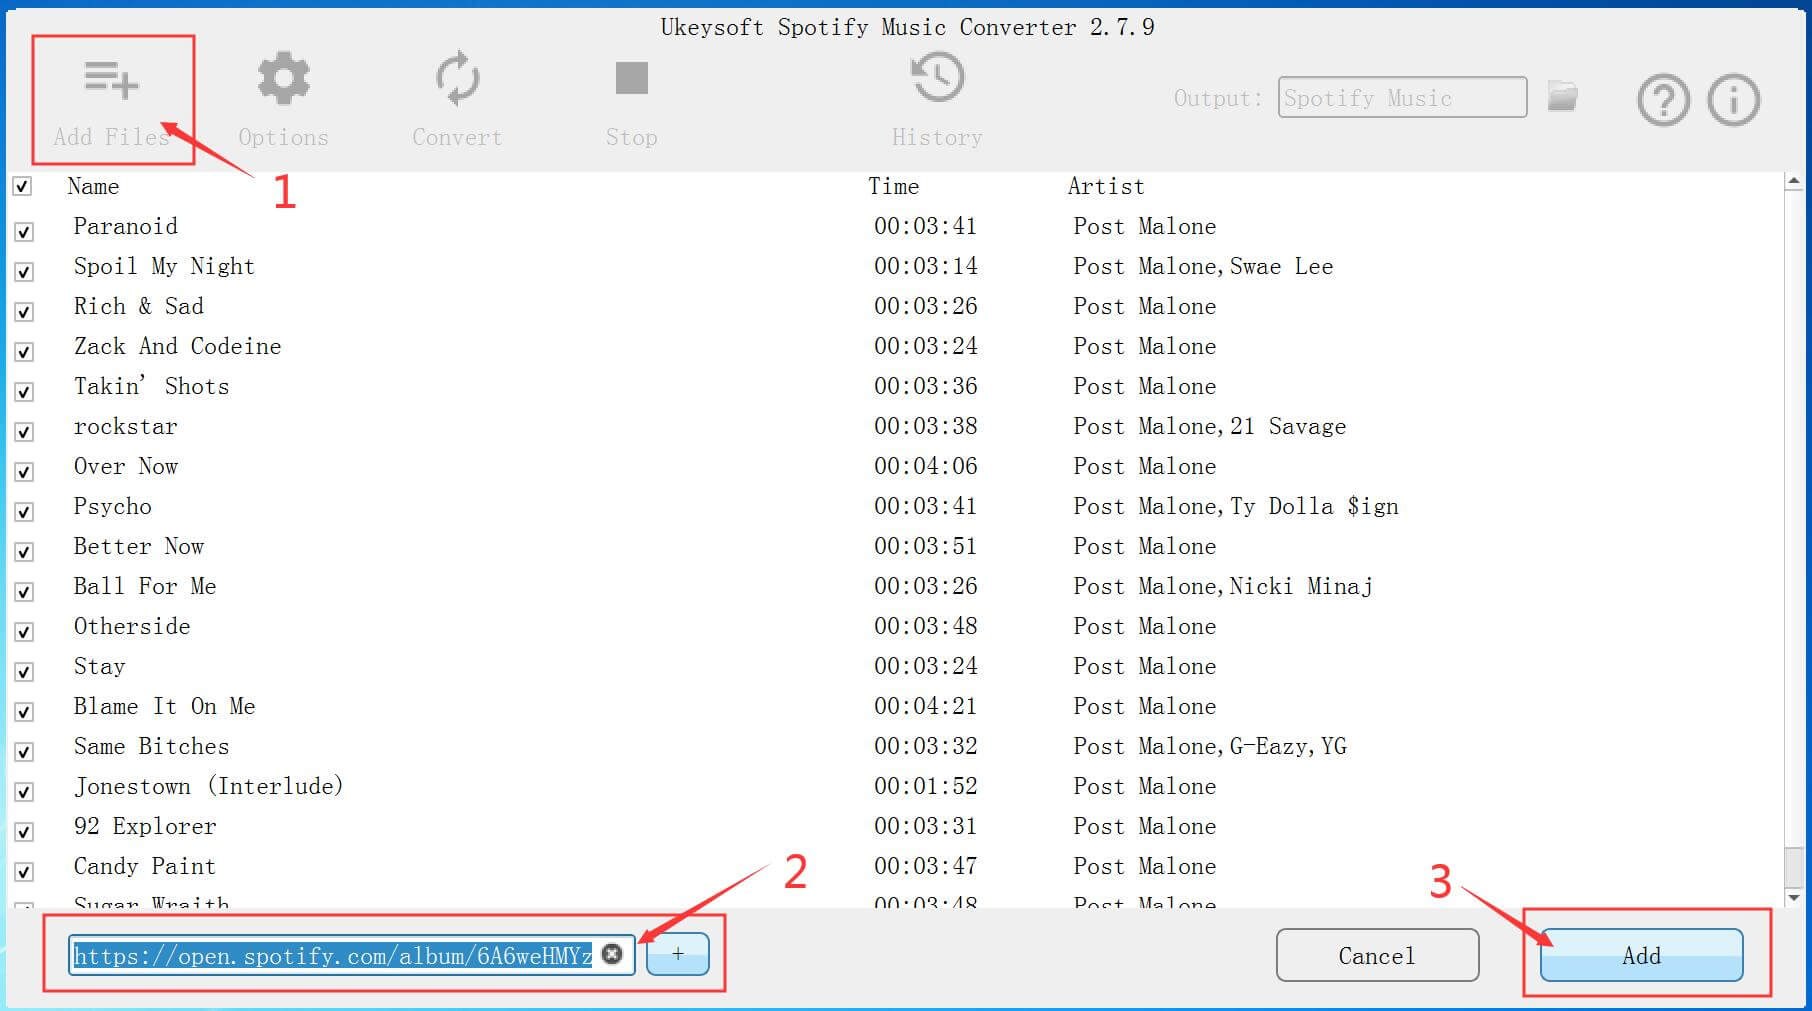The image size is (1812, 1011).
Task: Click artist Post Malone, 21 Savage
Action: coord(1210,427)
